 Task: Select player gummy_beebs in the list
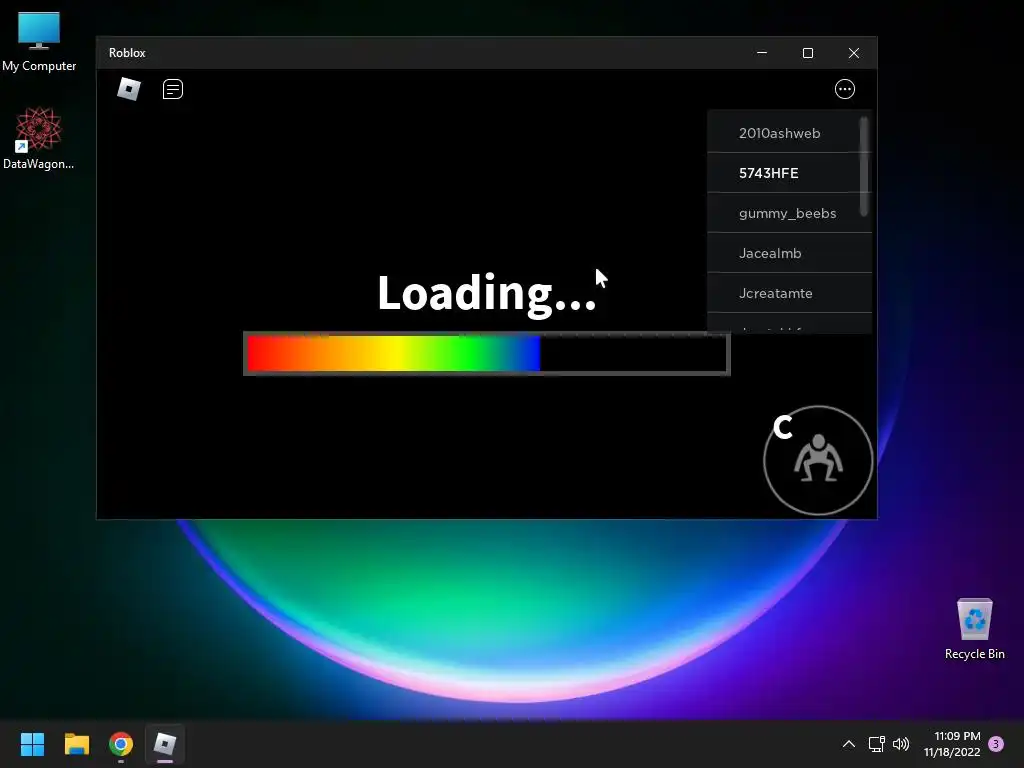tap(790, 214)
